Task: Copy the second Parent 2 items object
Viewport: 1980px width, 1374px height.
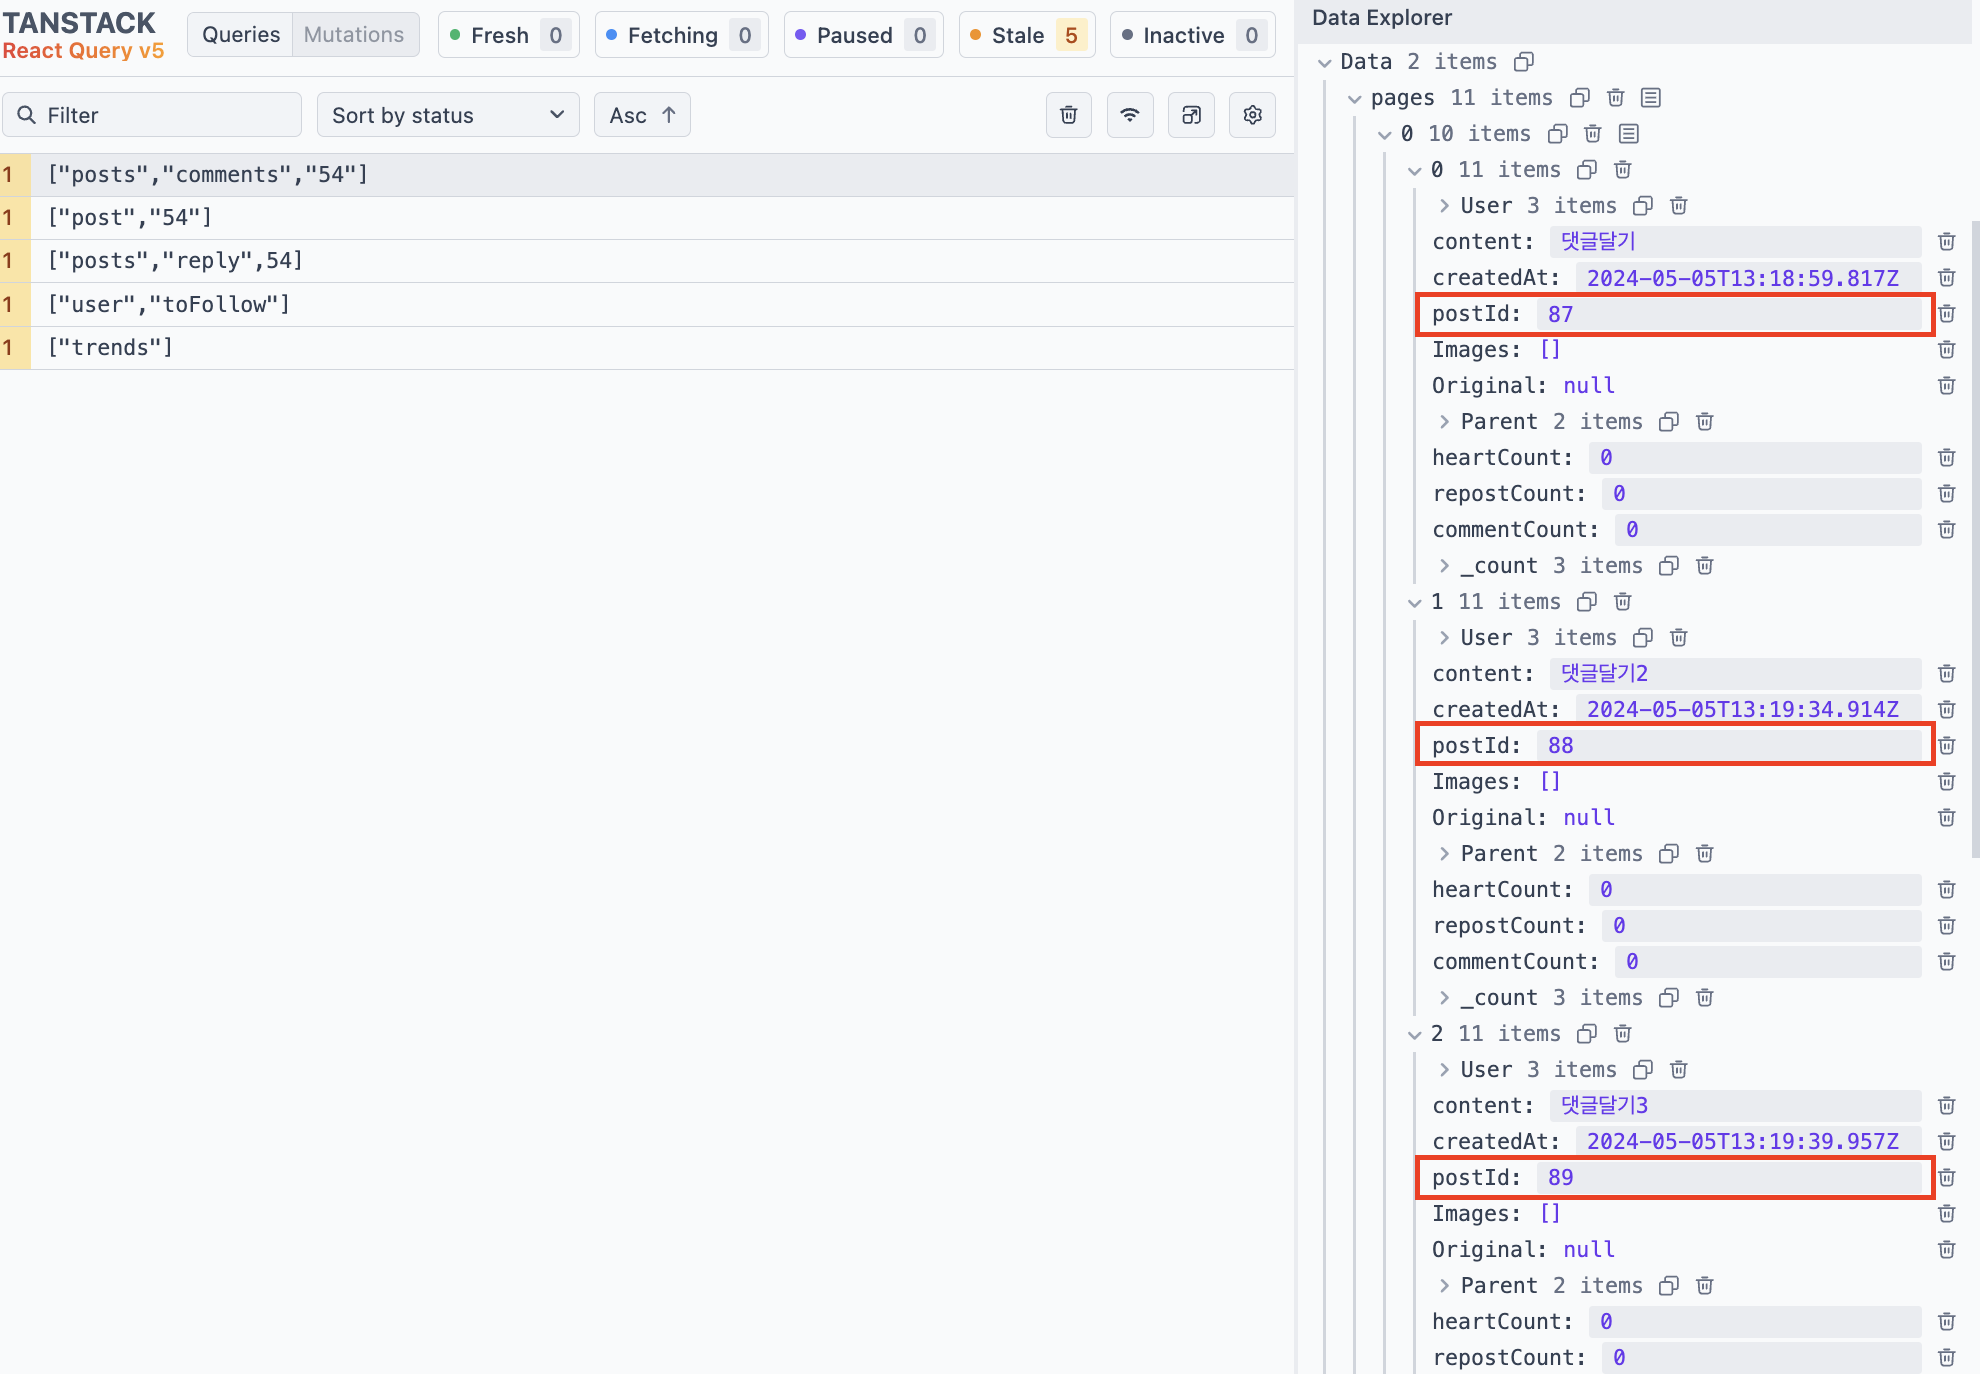Action: (1669, 854)
